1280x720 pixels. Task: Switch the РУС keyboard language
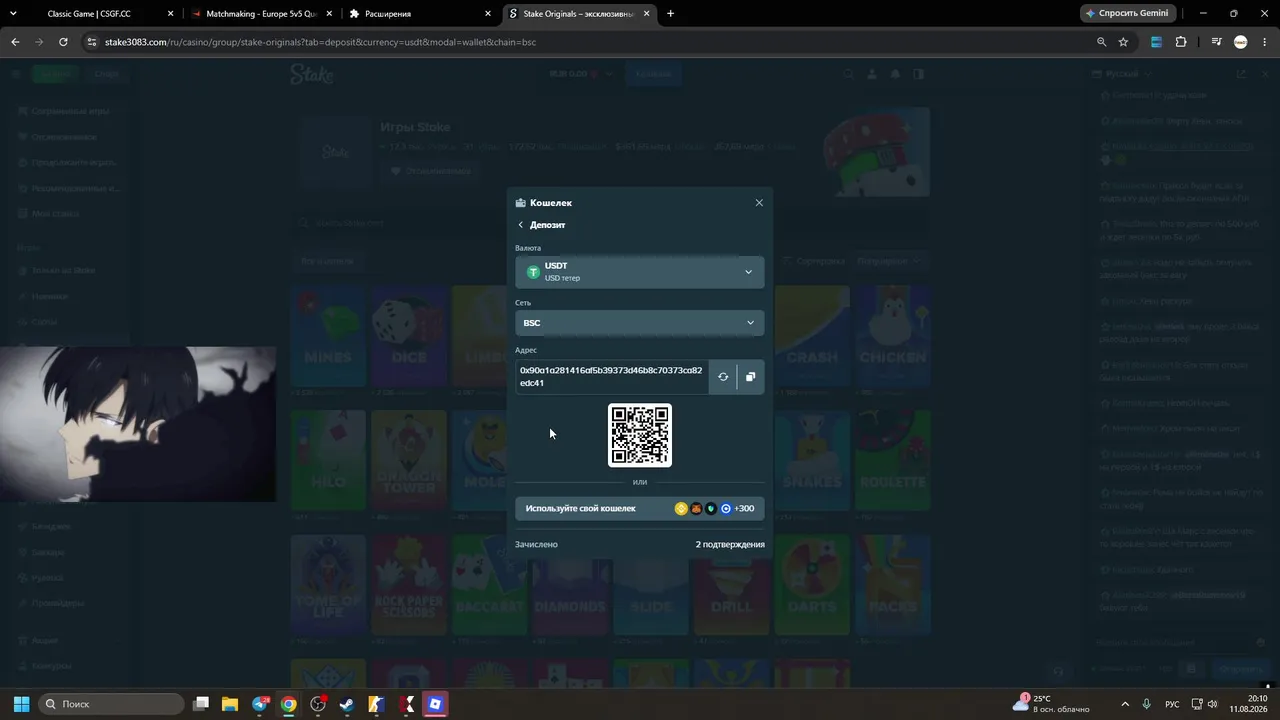click(1173, 704)
